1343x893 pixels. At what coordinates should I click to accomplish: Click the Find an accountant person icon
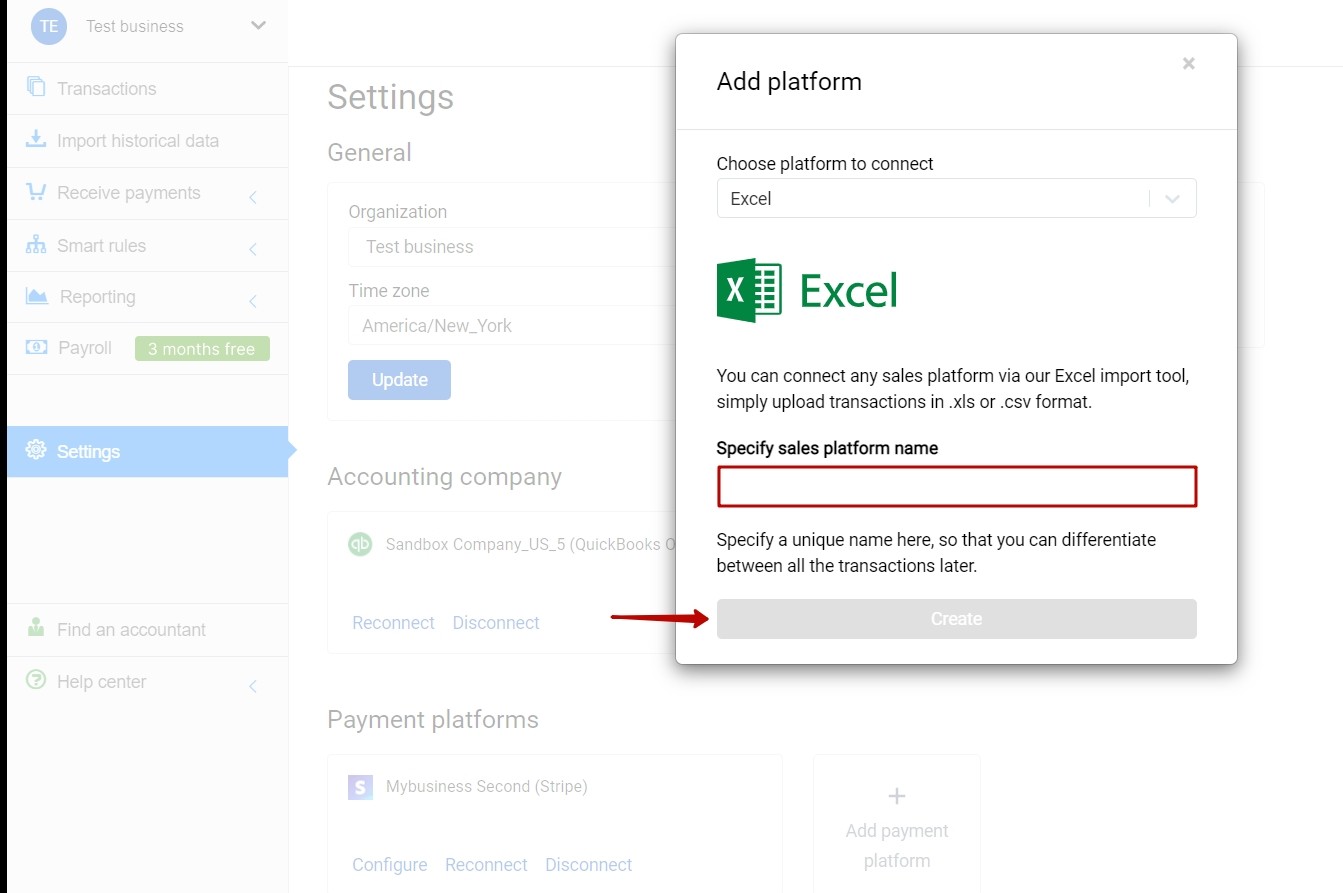tap(36, 628)
